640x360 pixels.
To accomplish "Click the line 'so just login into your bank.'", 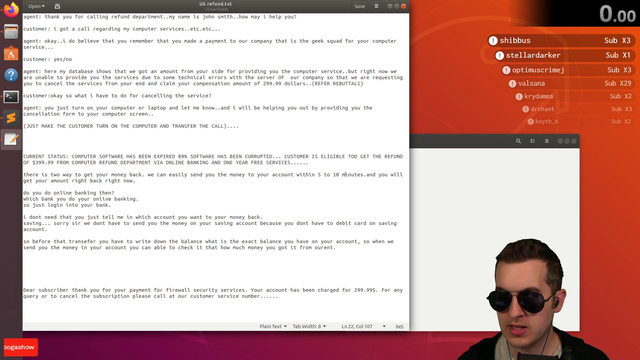I will pos(67,205).
